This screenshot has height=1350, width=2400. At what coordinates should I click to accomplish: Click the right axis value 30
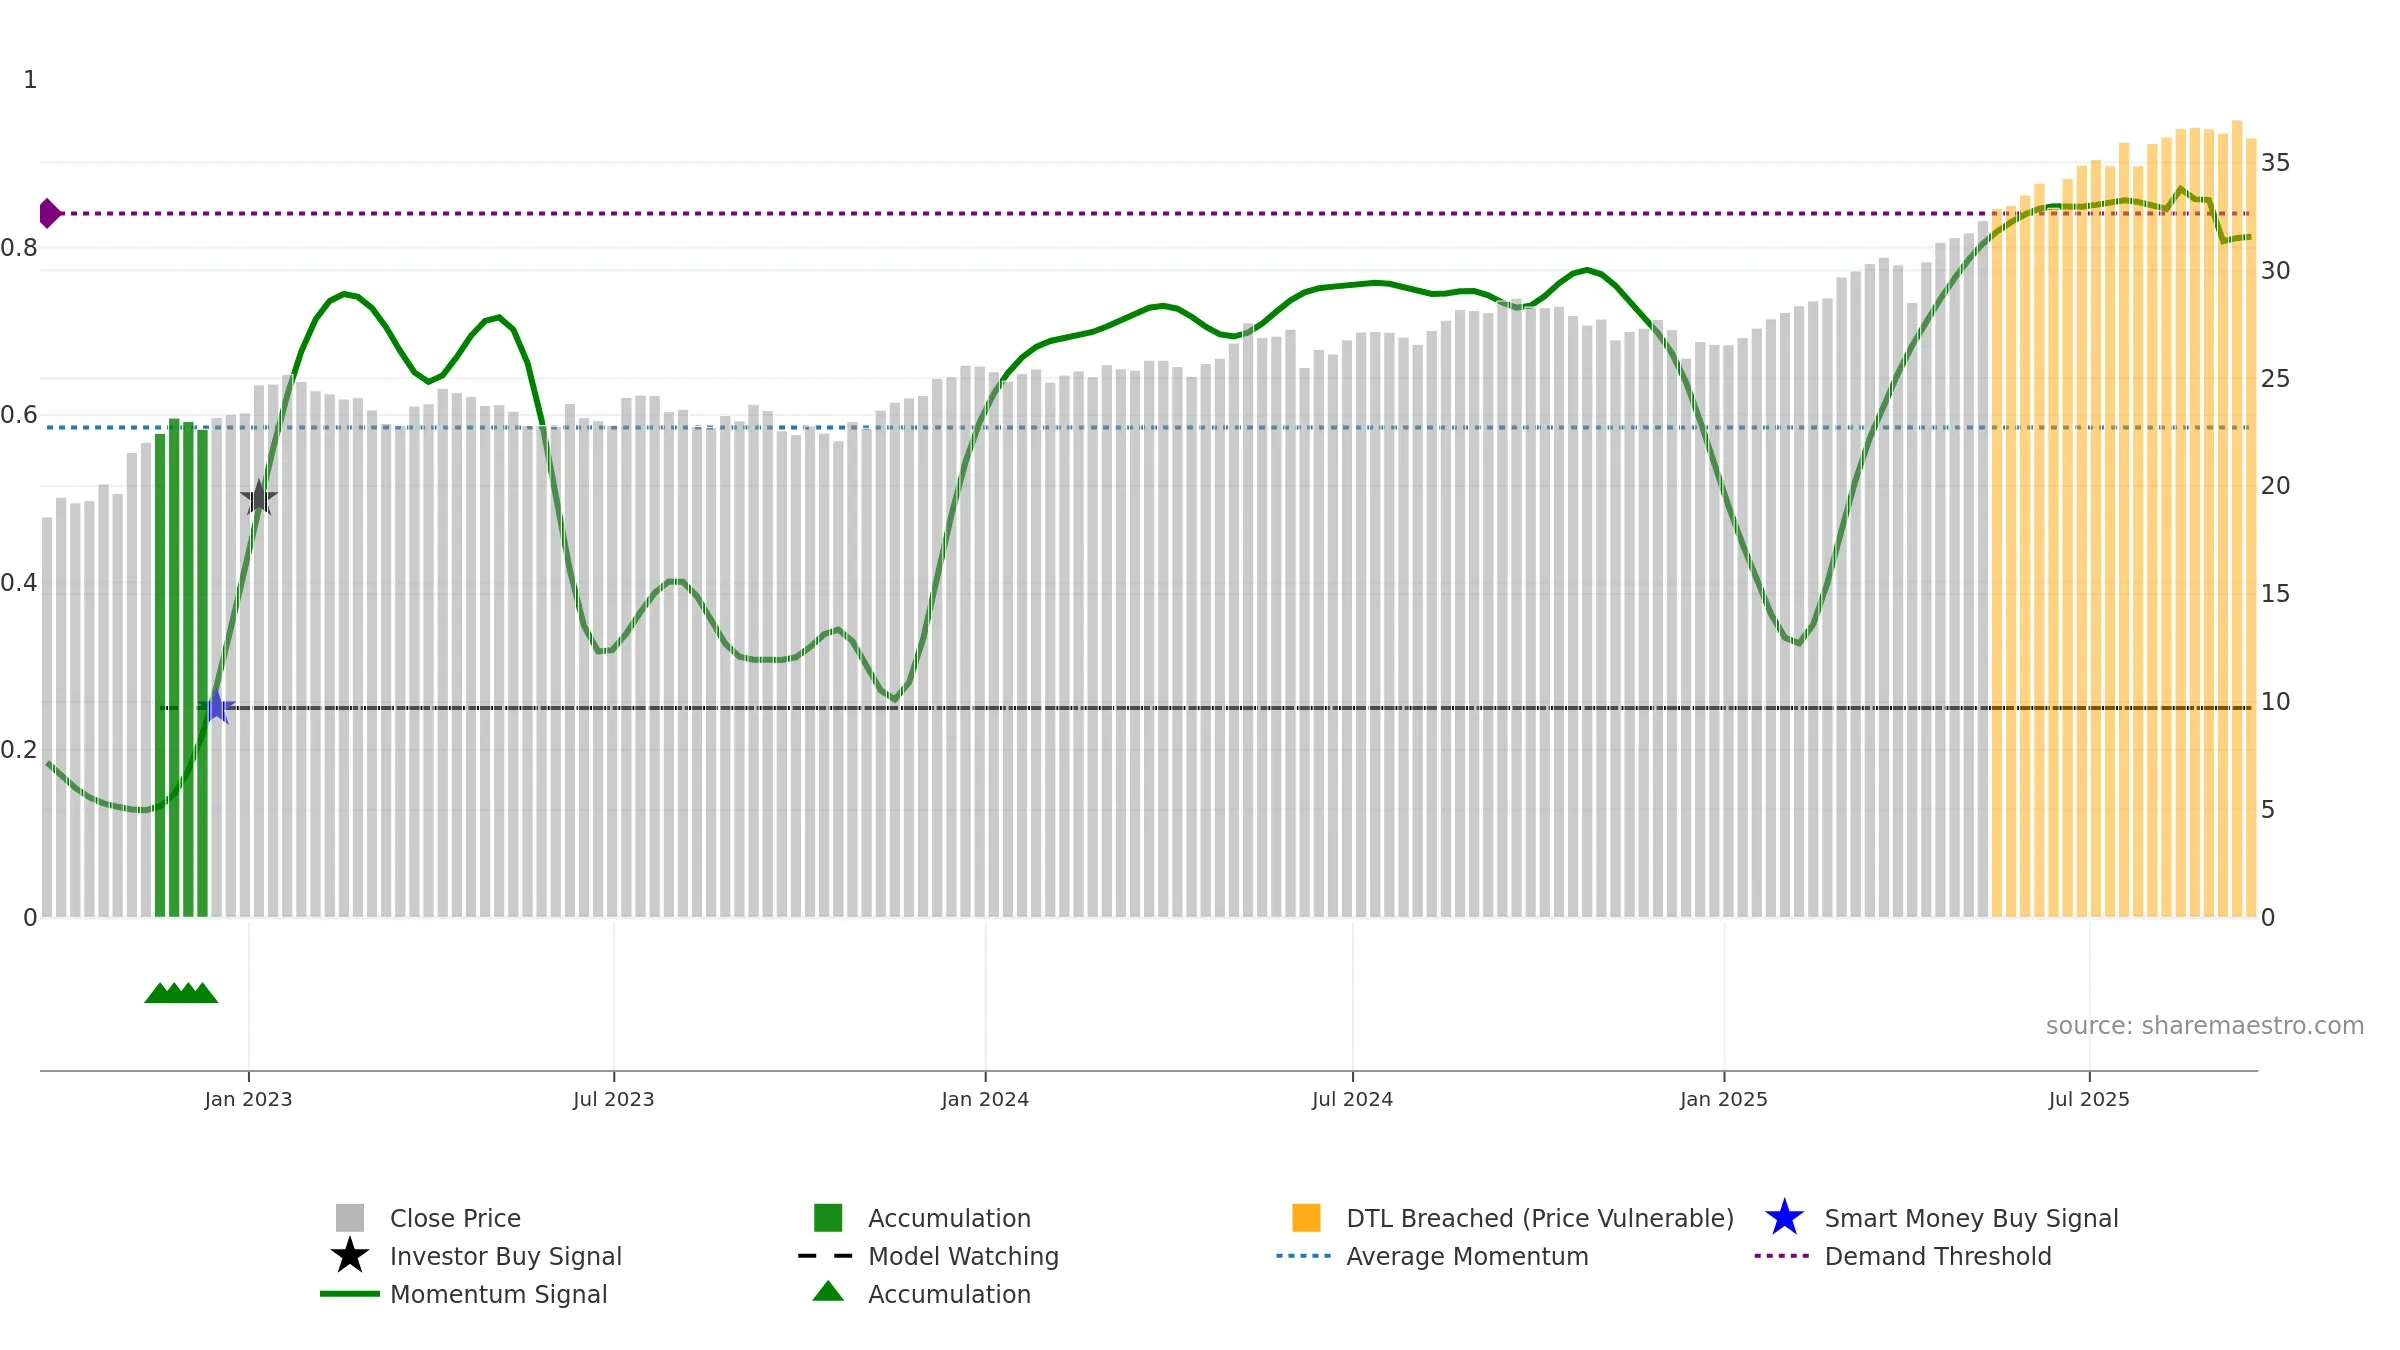(2275, 270)
